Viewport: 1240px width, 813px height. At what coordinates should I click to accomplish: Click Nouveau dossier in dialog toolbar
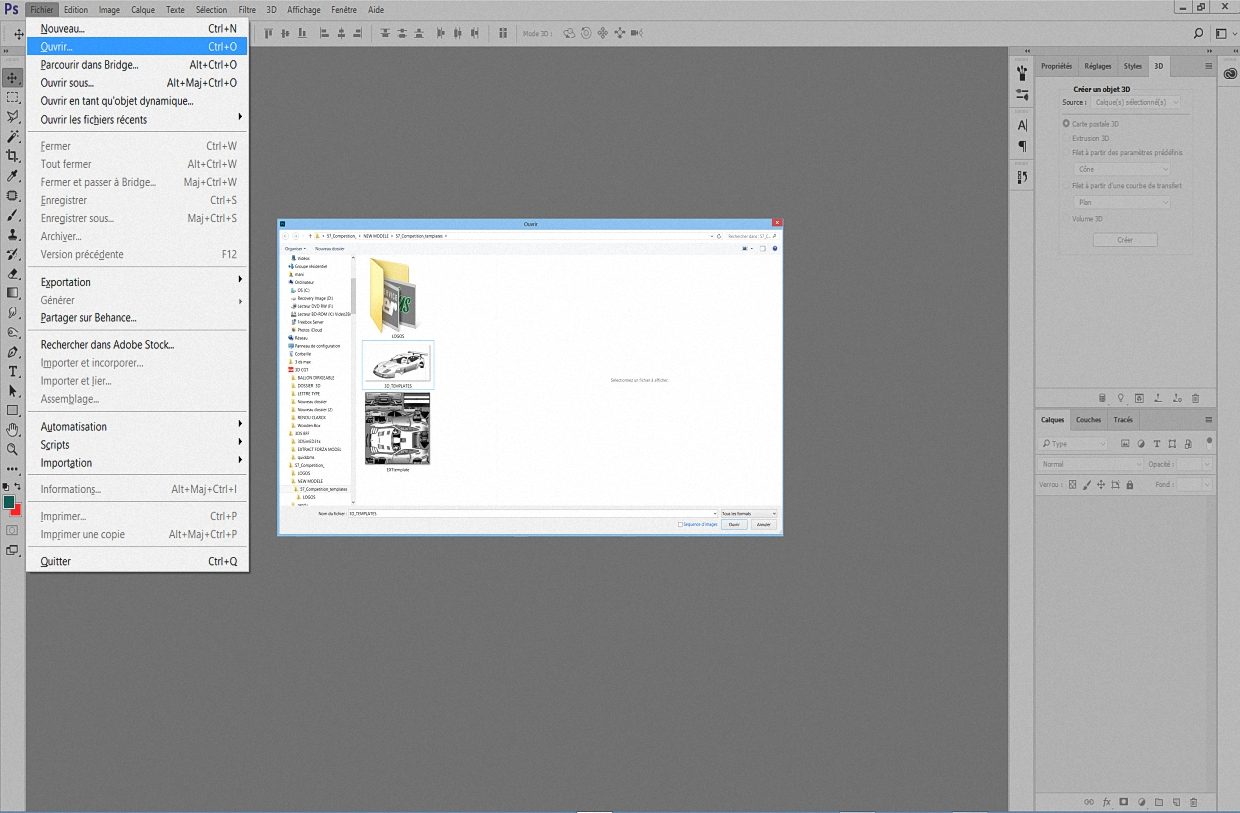(330, 248)
